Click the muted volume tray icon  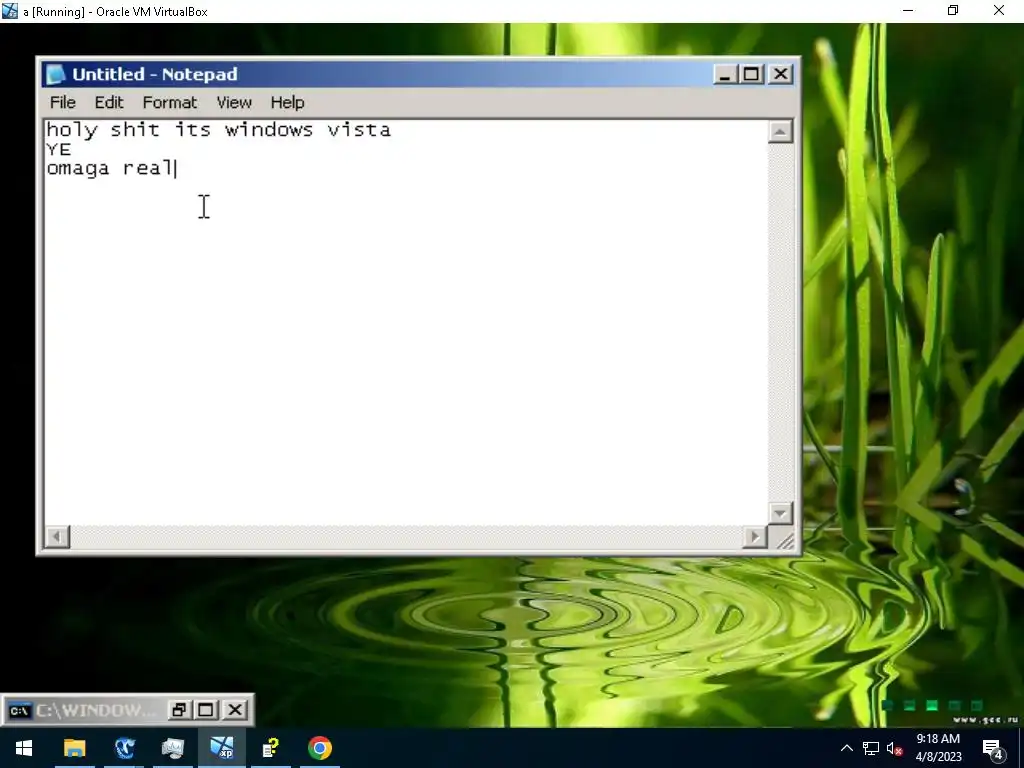click(894, 748)
